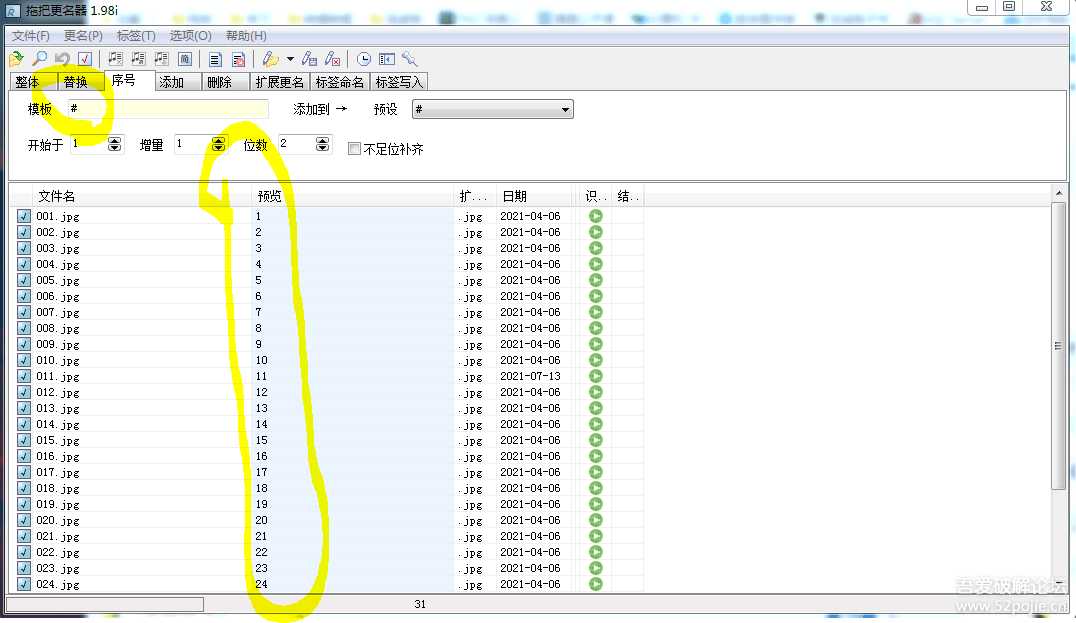Open the 预设 preset dropdown

(x=566, y=109)
